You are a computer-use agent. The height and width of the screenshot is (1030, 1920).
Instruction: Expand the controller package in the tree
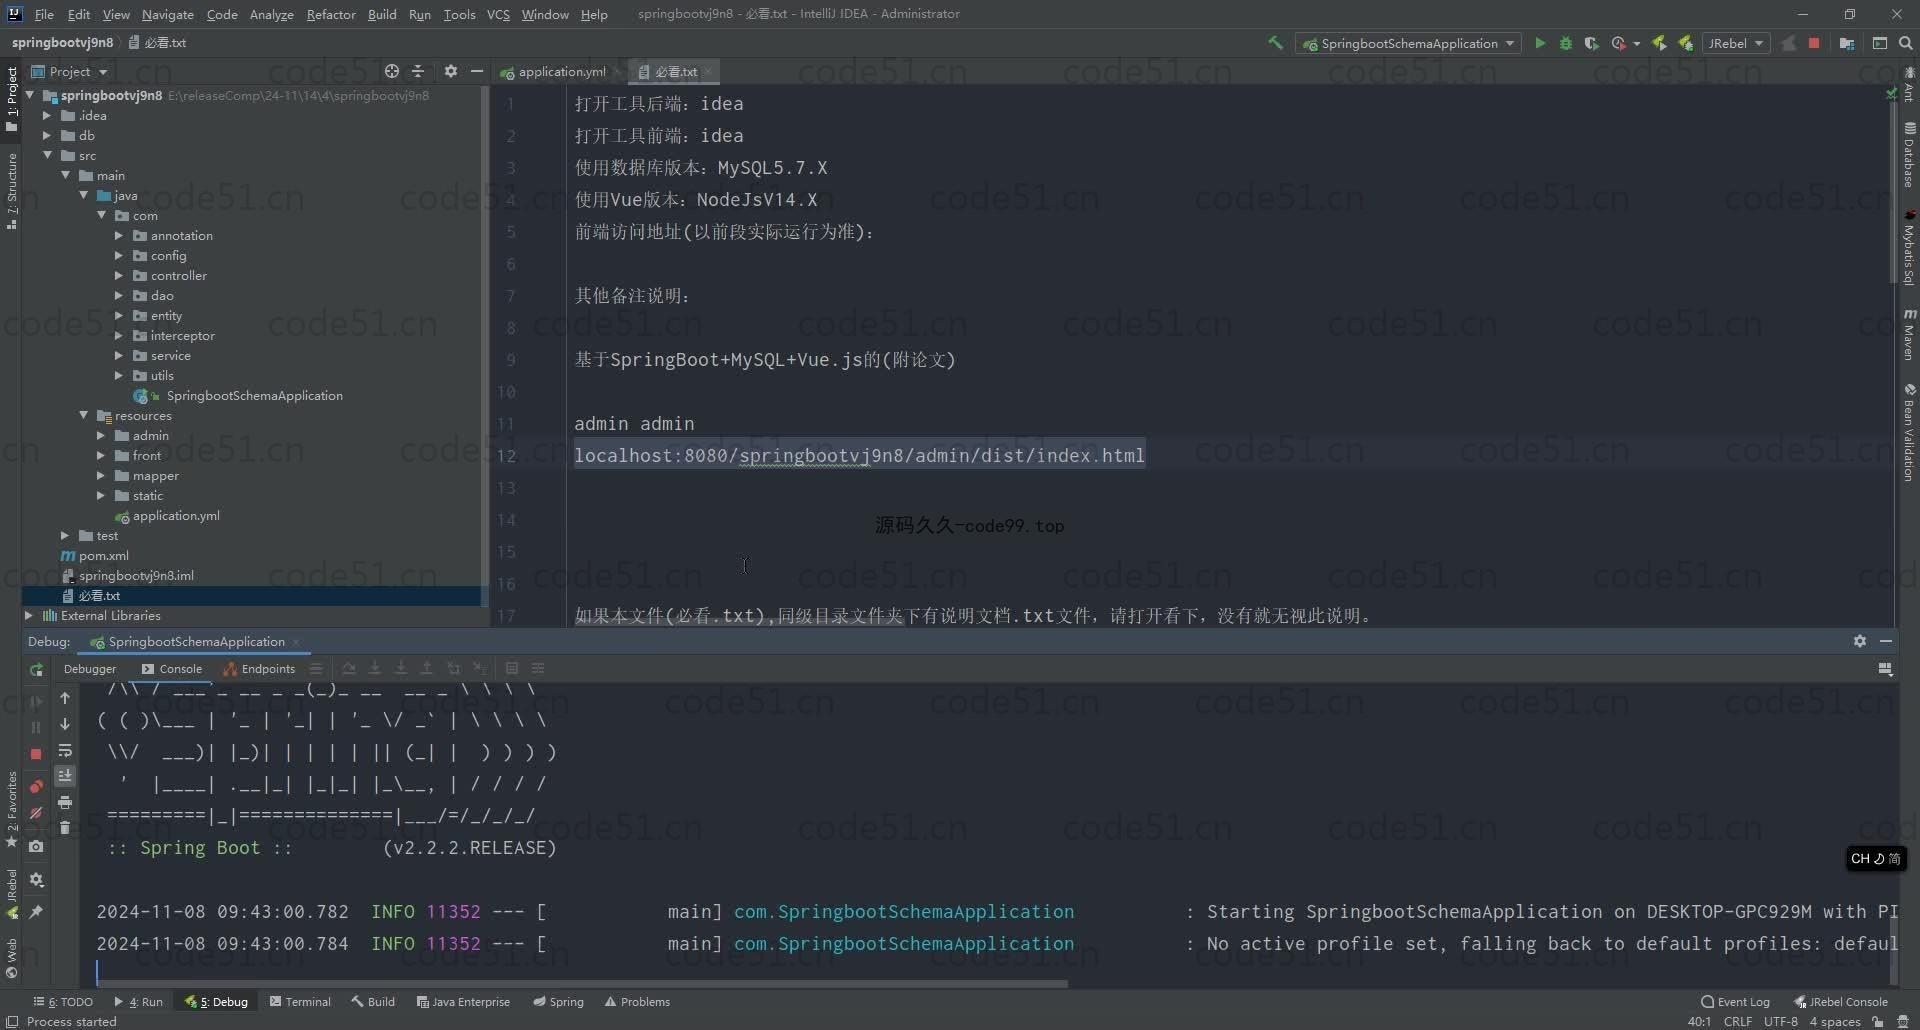119,276
